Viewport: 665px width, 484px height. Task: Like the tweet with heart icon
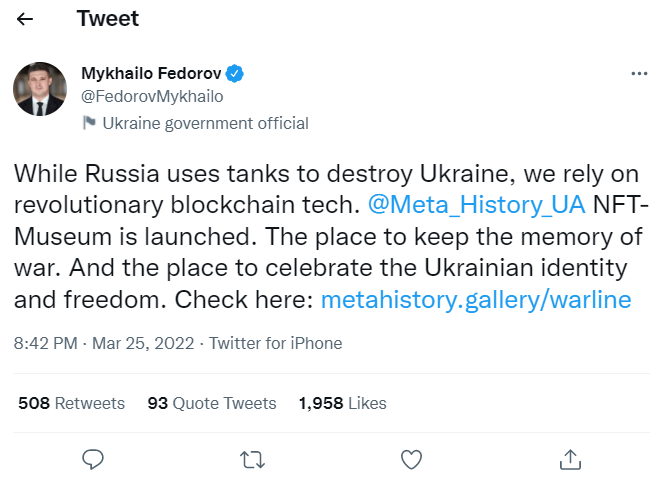tap(411, 459)
